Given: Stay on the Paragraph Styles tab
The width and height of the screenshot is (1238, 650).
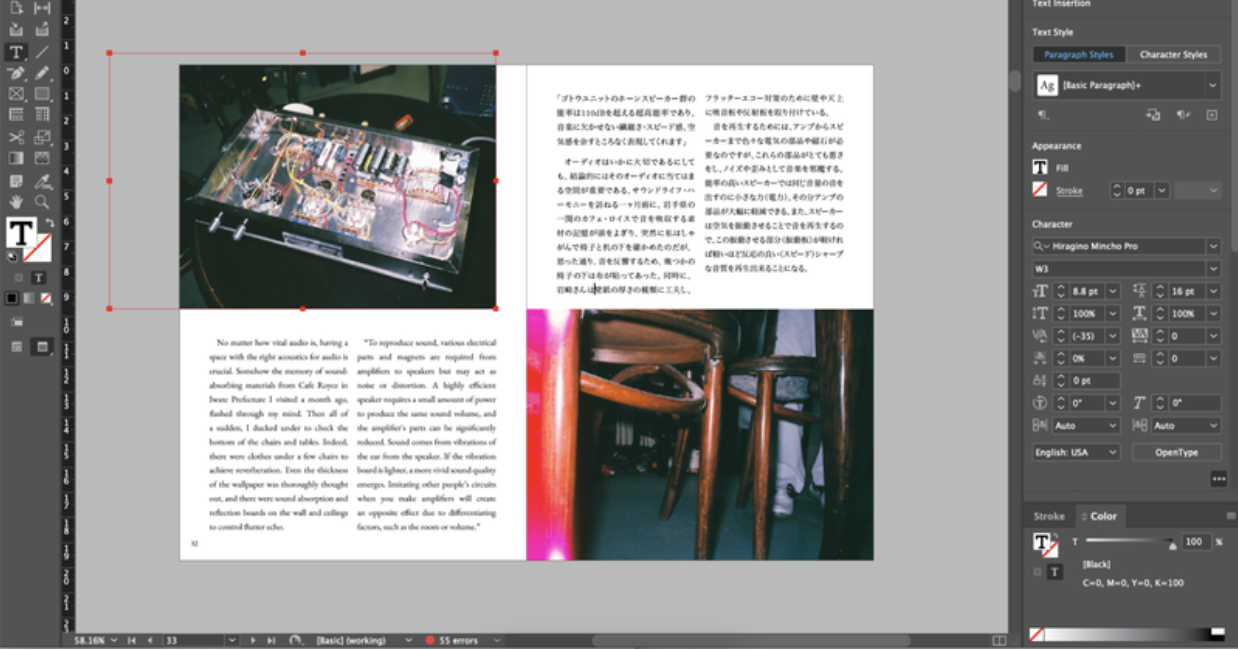Looking at the screenshot, I should [1079, 54].
